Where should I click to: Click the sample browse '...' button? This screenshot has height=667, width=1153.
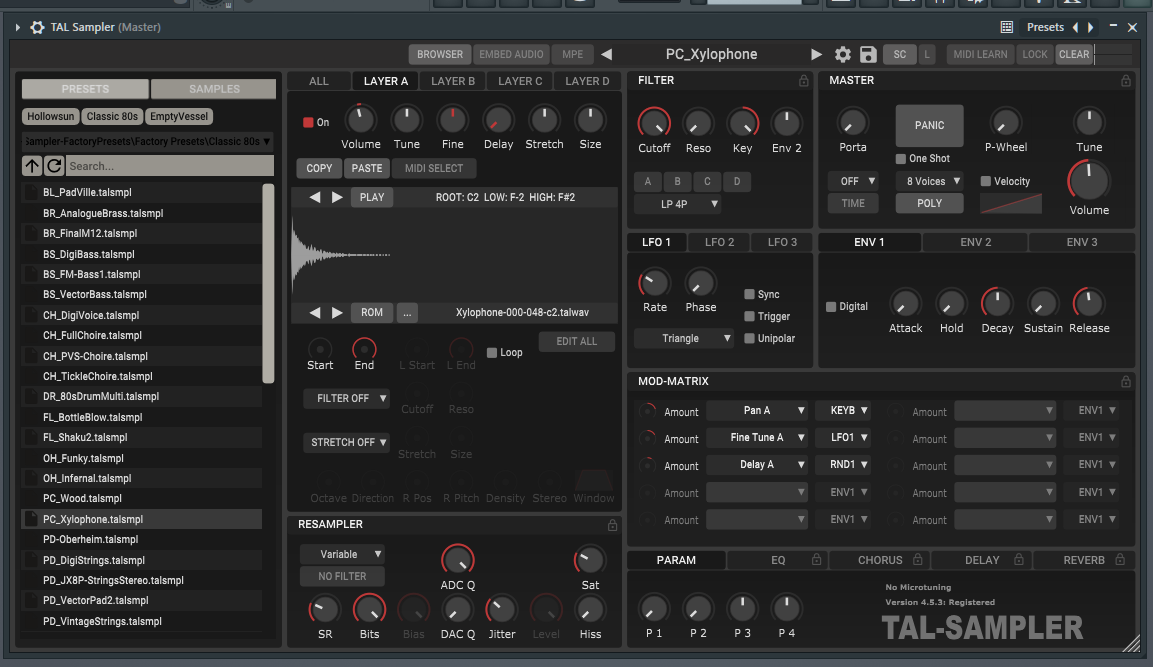[407, 313]
